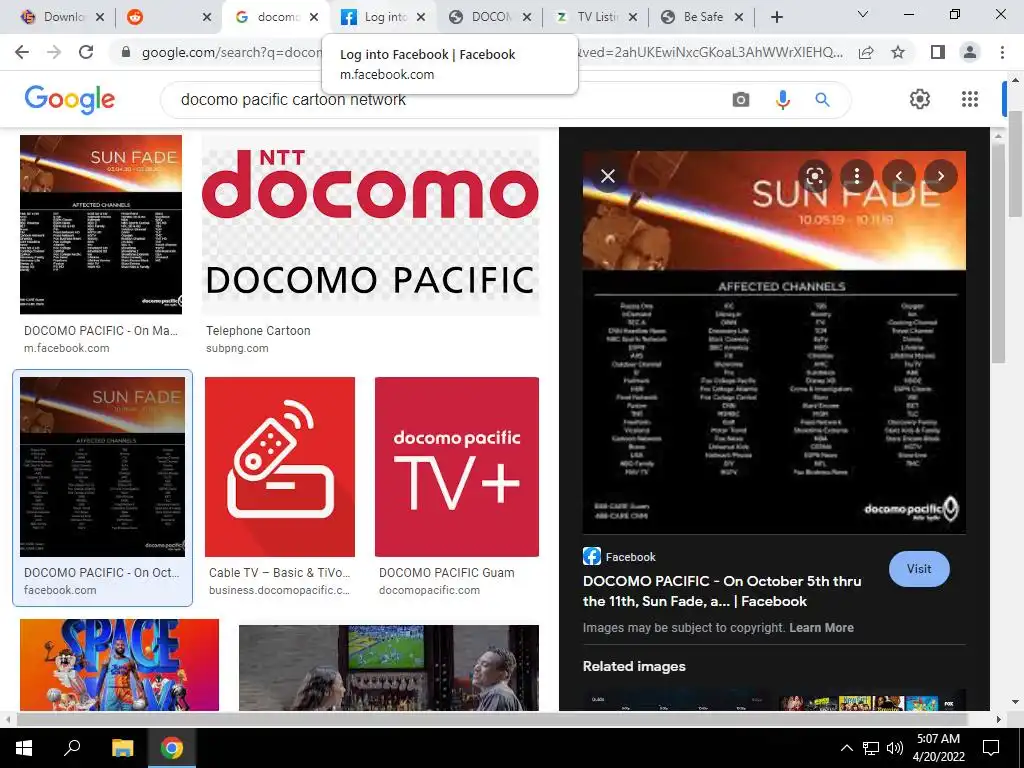Screen dimensions: 1024x768
Task: Open Windows taskbar search
Action: coord(72,748)
